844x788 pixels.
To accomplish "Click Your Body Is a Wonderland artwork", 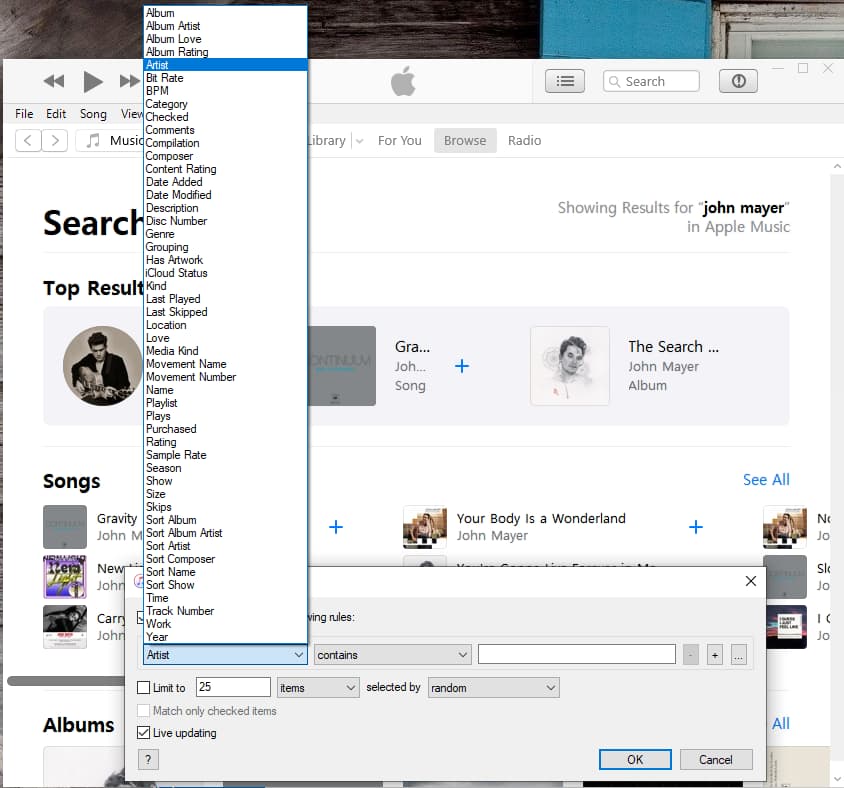I will pyautogui.click(x=425, y=526).
